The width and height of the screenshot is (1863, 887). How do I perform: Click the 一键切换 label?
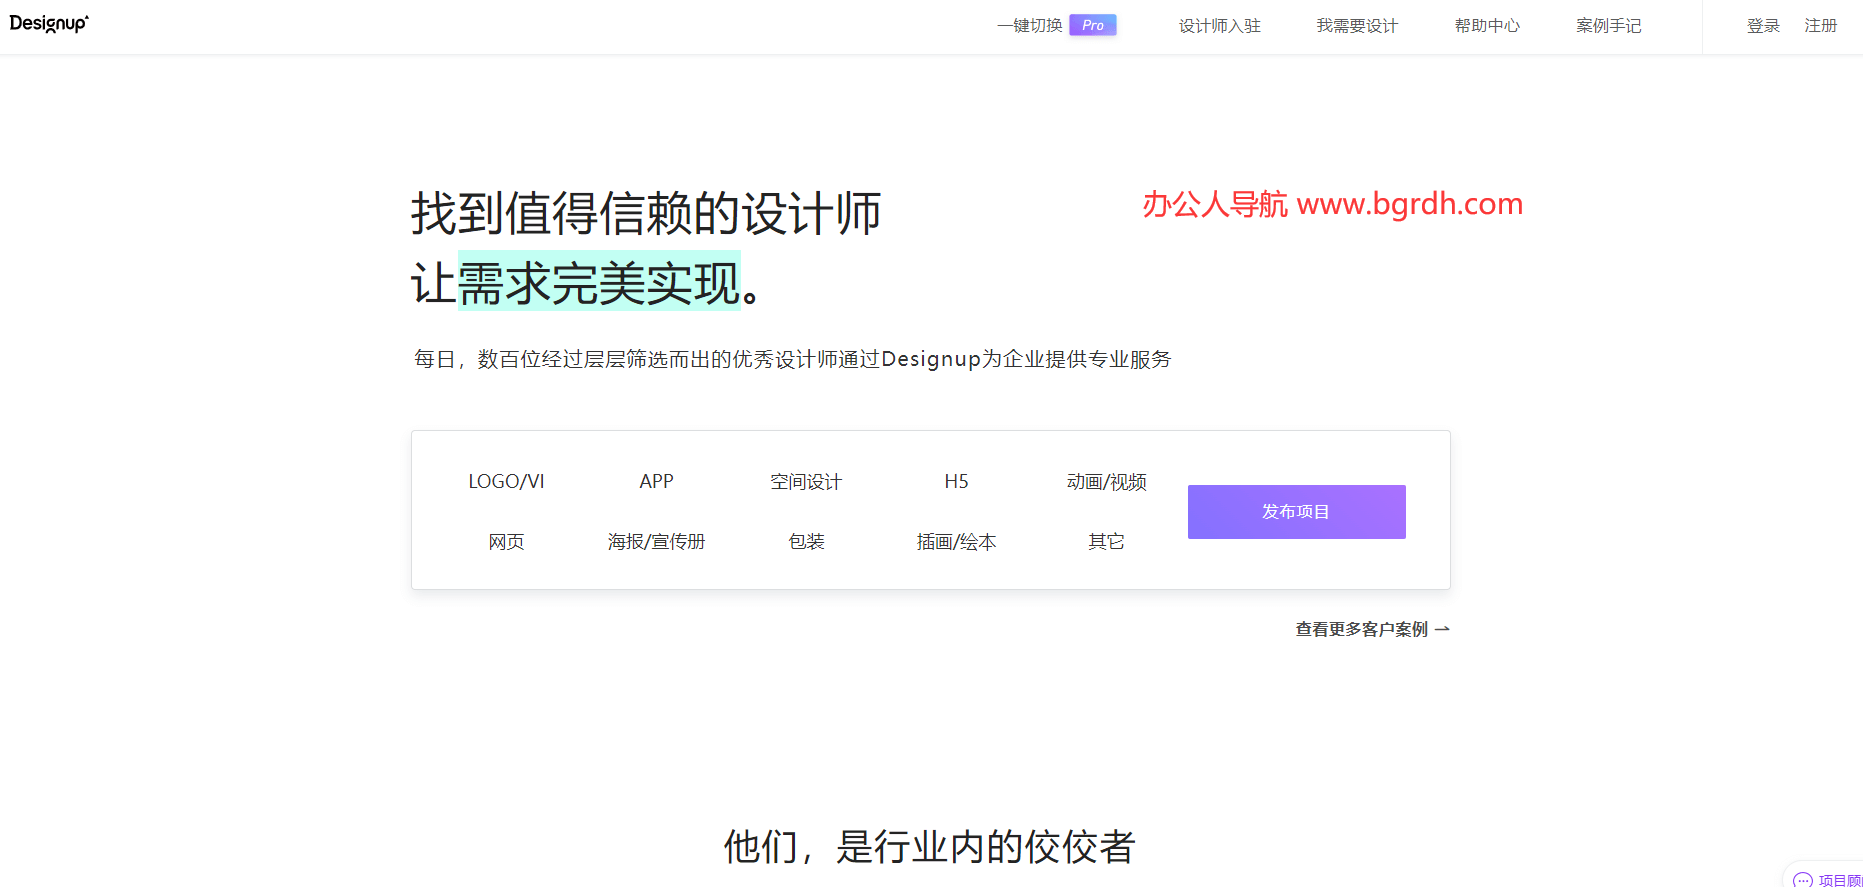(x=1029, y=26)
